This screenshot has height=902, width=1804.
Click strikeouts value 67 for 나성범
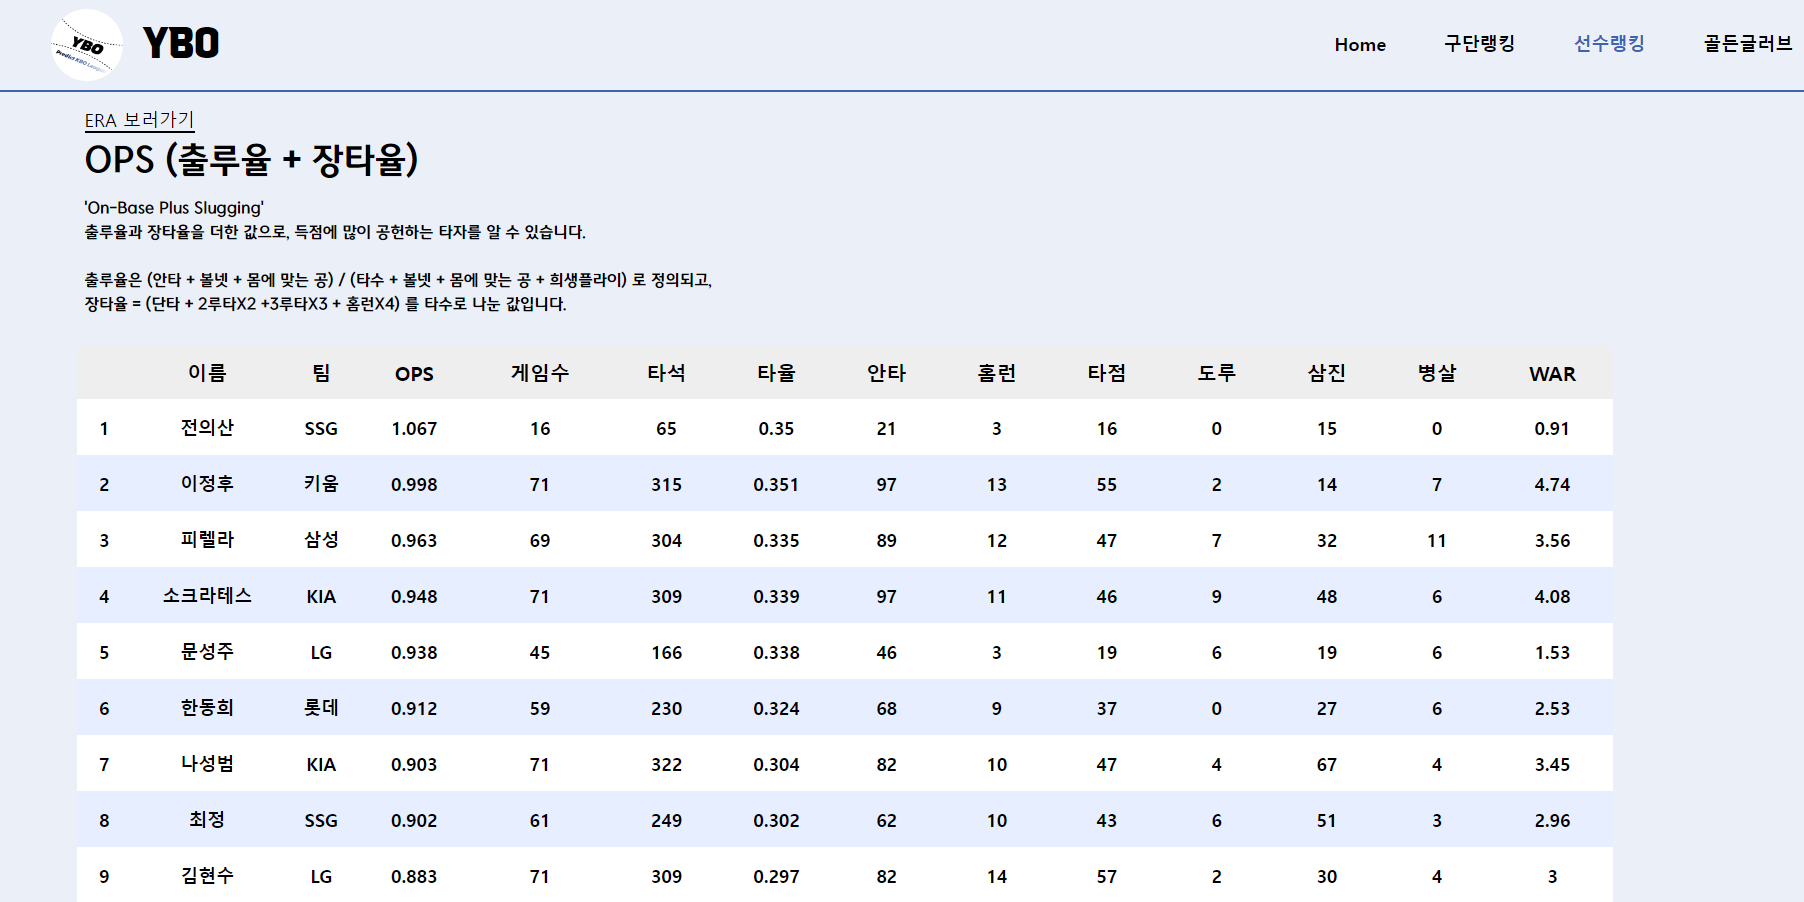[1326, 765]
